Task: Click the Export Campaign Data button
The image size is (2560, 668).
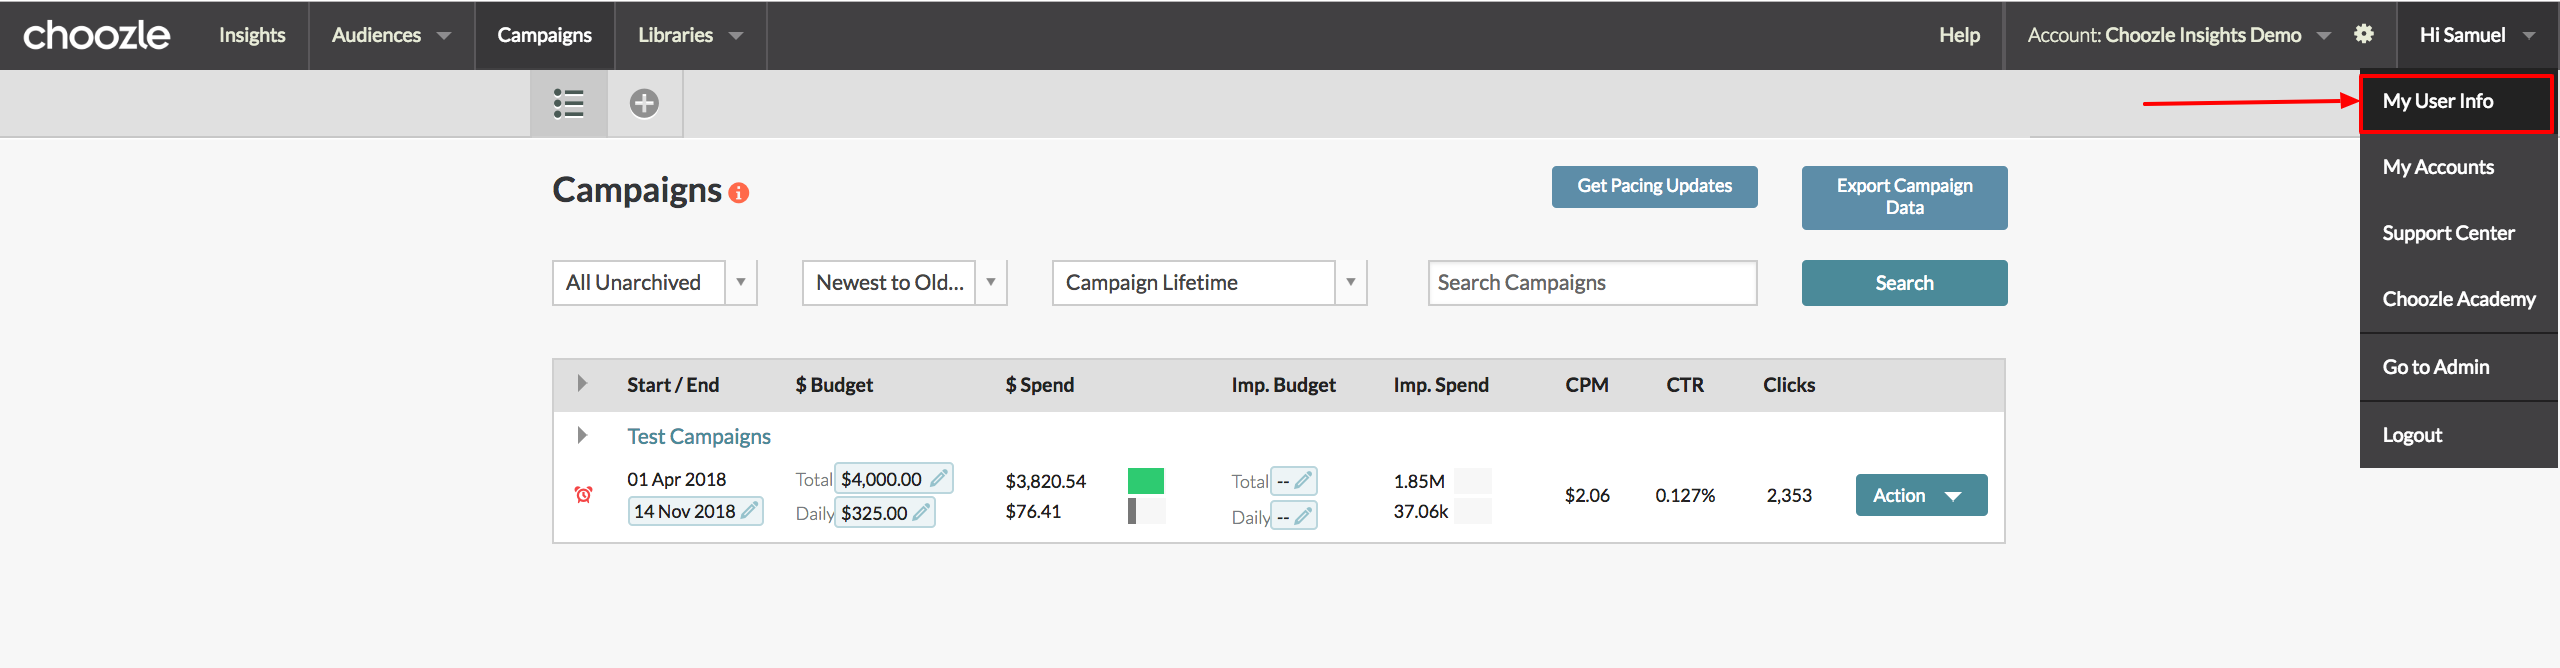Action: pos(1904,197)
